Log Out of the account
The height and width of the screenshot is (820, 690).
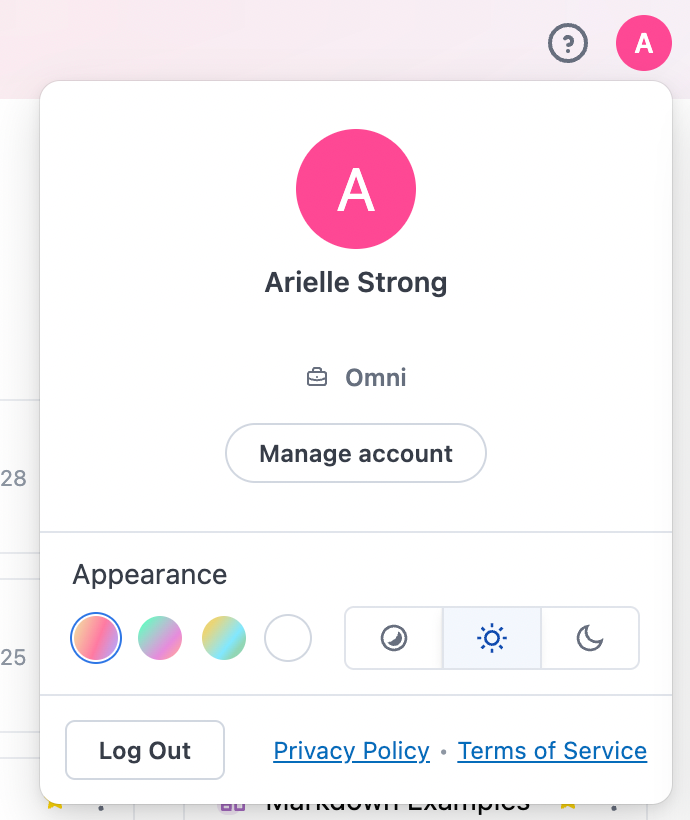point(144,750)
